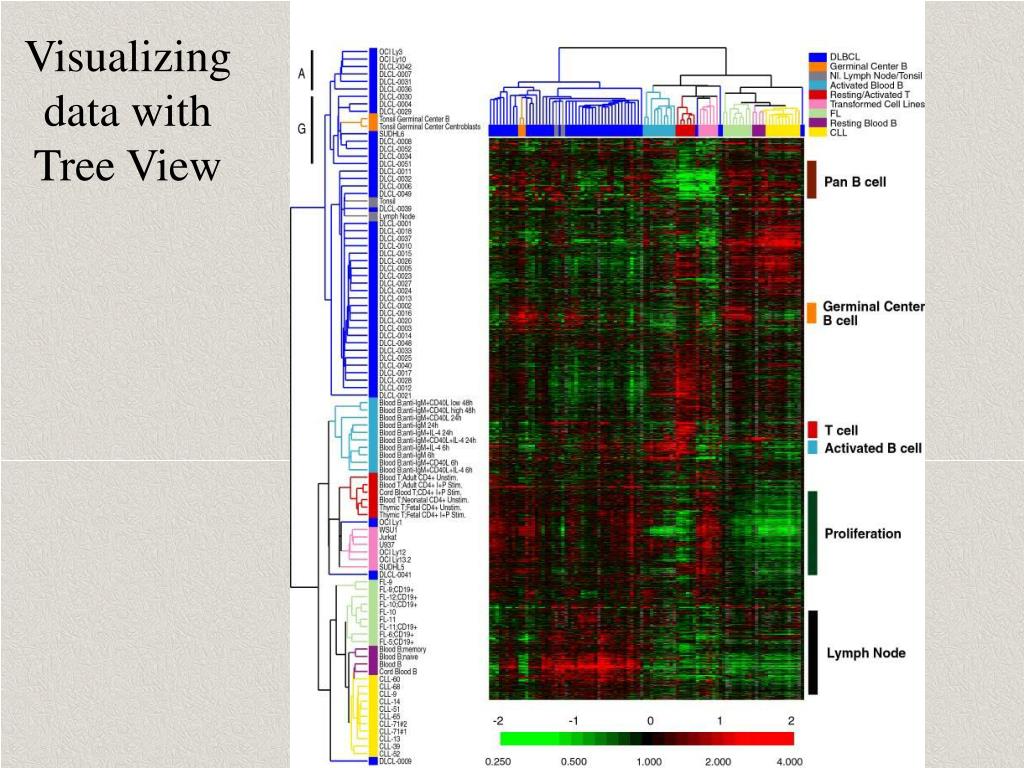
Task: Click the orange bar beside Germinal Center B cell
Action: [x=812, y=313]
